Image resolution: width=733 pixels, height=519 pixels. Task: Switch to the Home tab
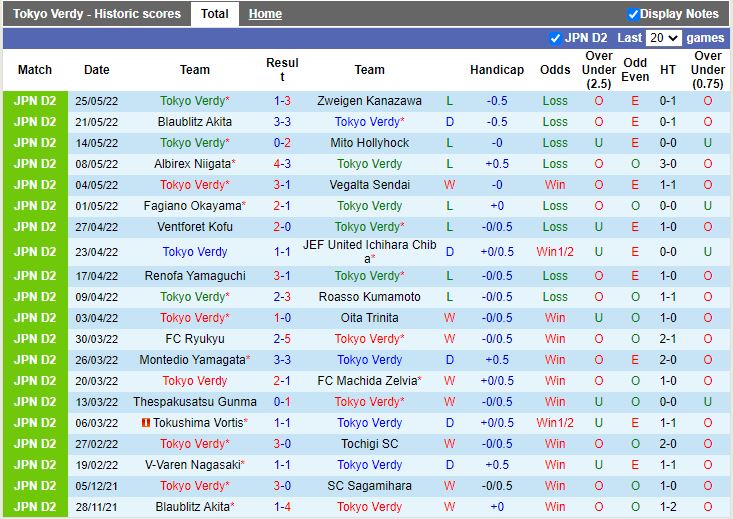[x=265, y=14]
